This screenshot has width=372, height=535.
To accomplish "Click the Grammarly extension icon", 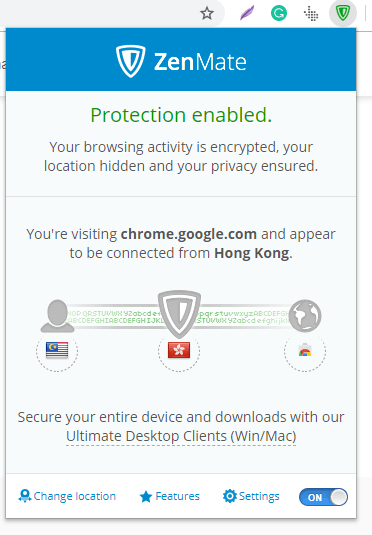I will 279,14.
